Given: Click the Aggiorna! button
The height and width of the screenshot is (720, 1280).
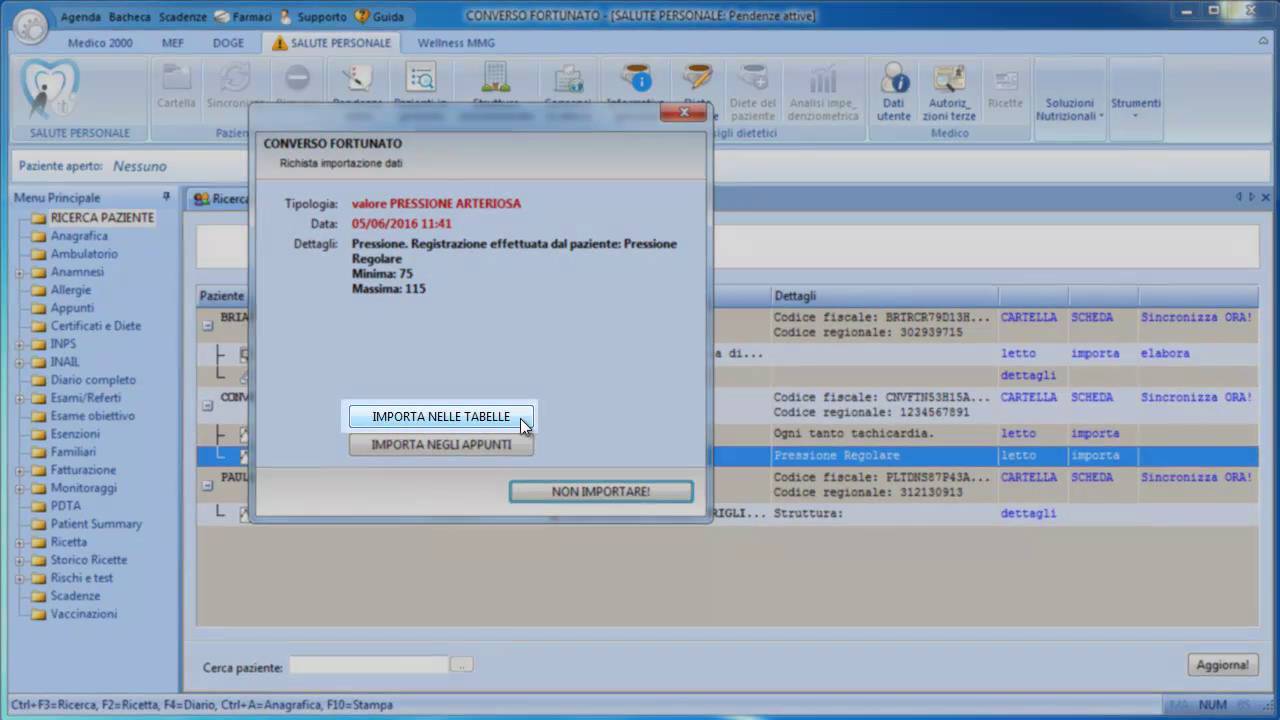Looking at the screenshot, I should 1222,665.
